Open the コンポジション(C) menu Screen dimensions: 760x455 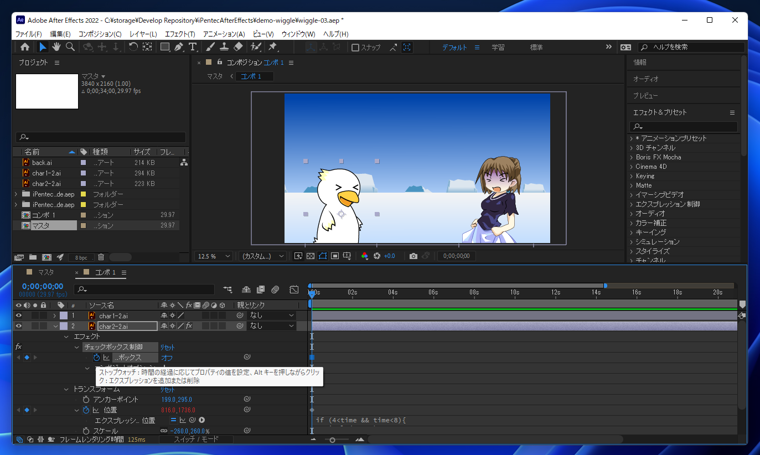click(x=100, y=34)
